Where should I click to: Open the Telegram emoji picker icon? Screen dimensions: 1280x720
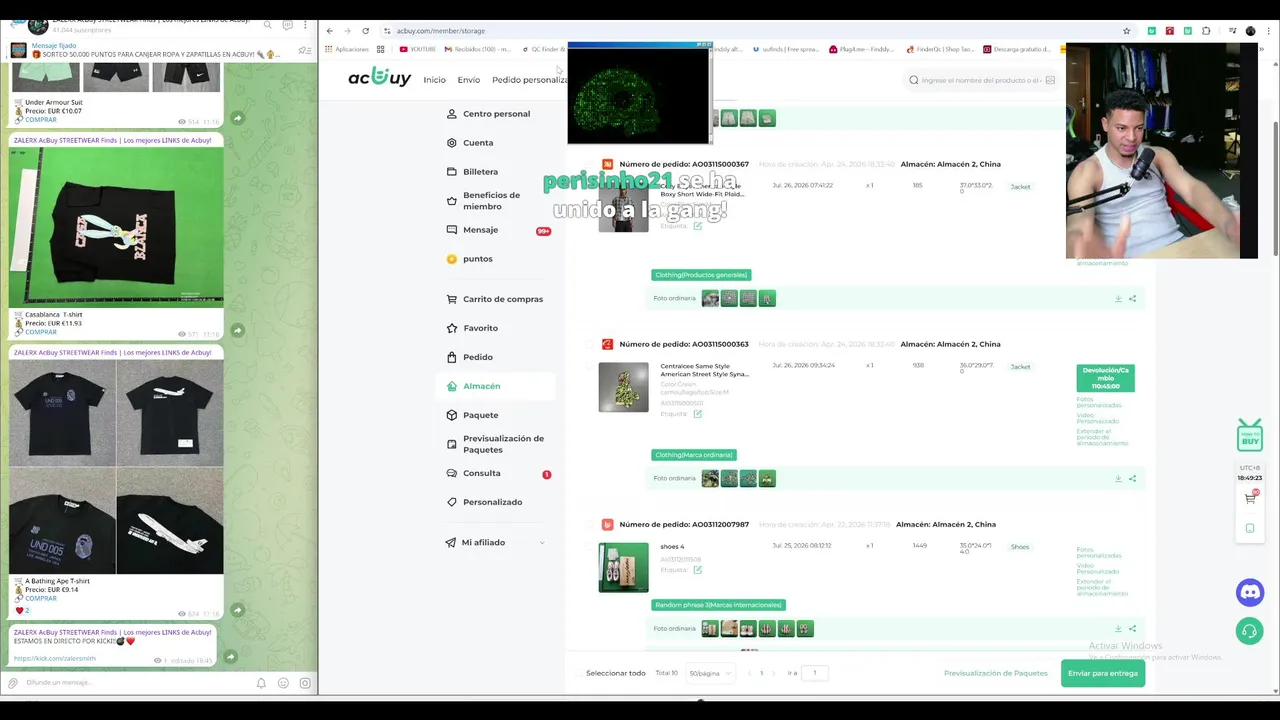coord(283,683)
